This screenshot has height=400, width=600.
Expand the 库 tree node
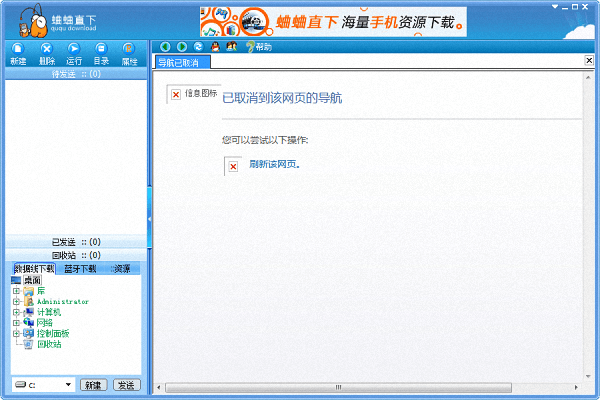click(16, 291)
